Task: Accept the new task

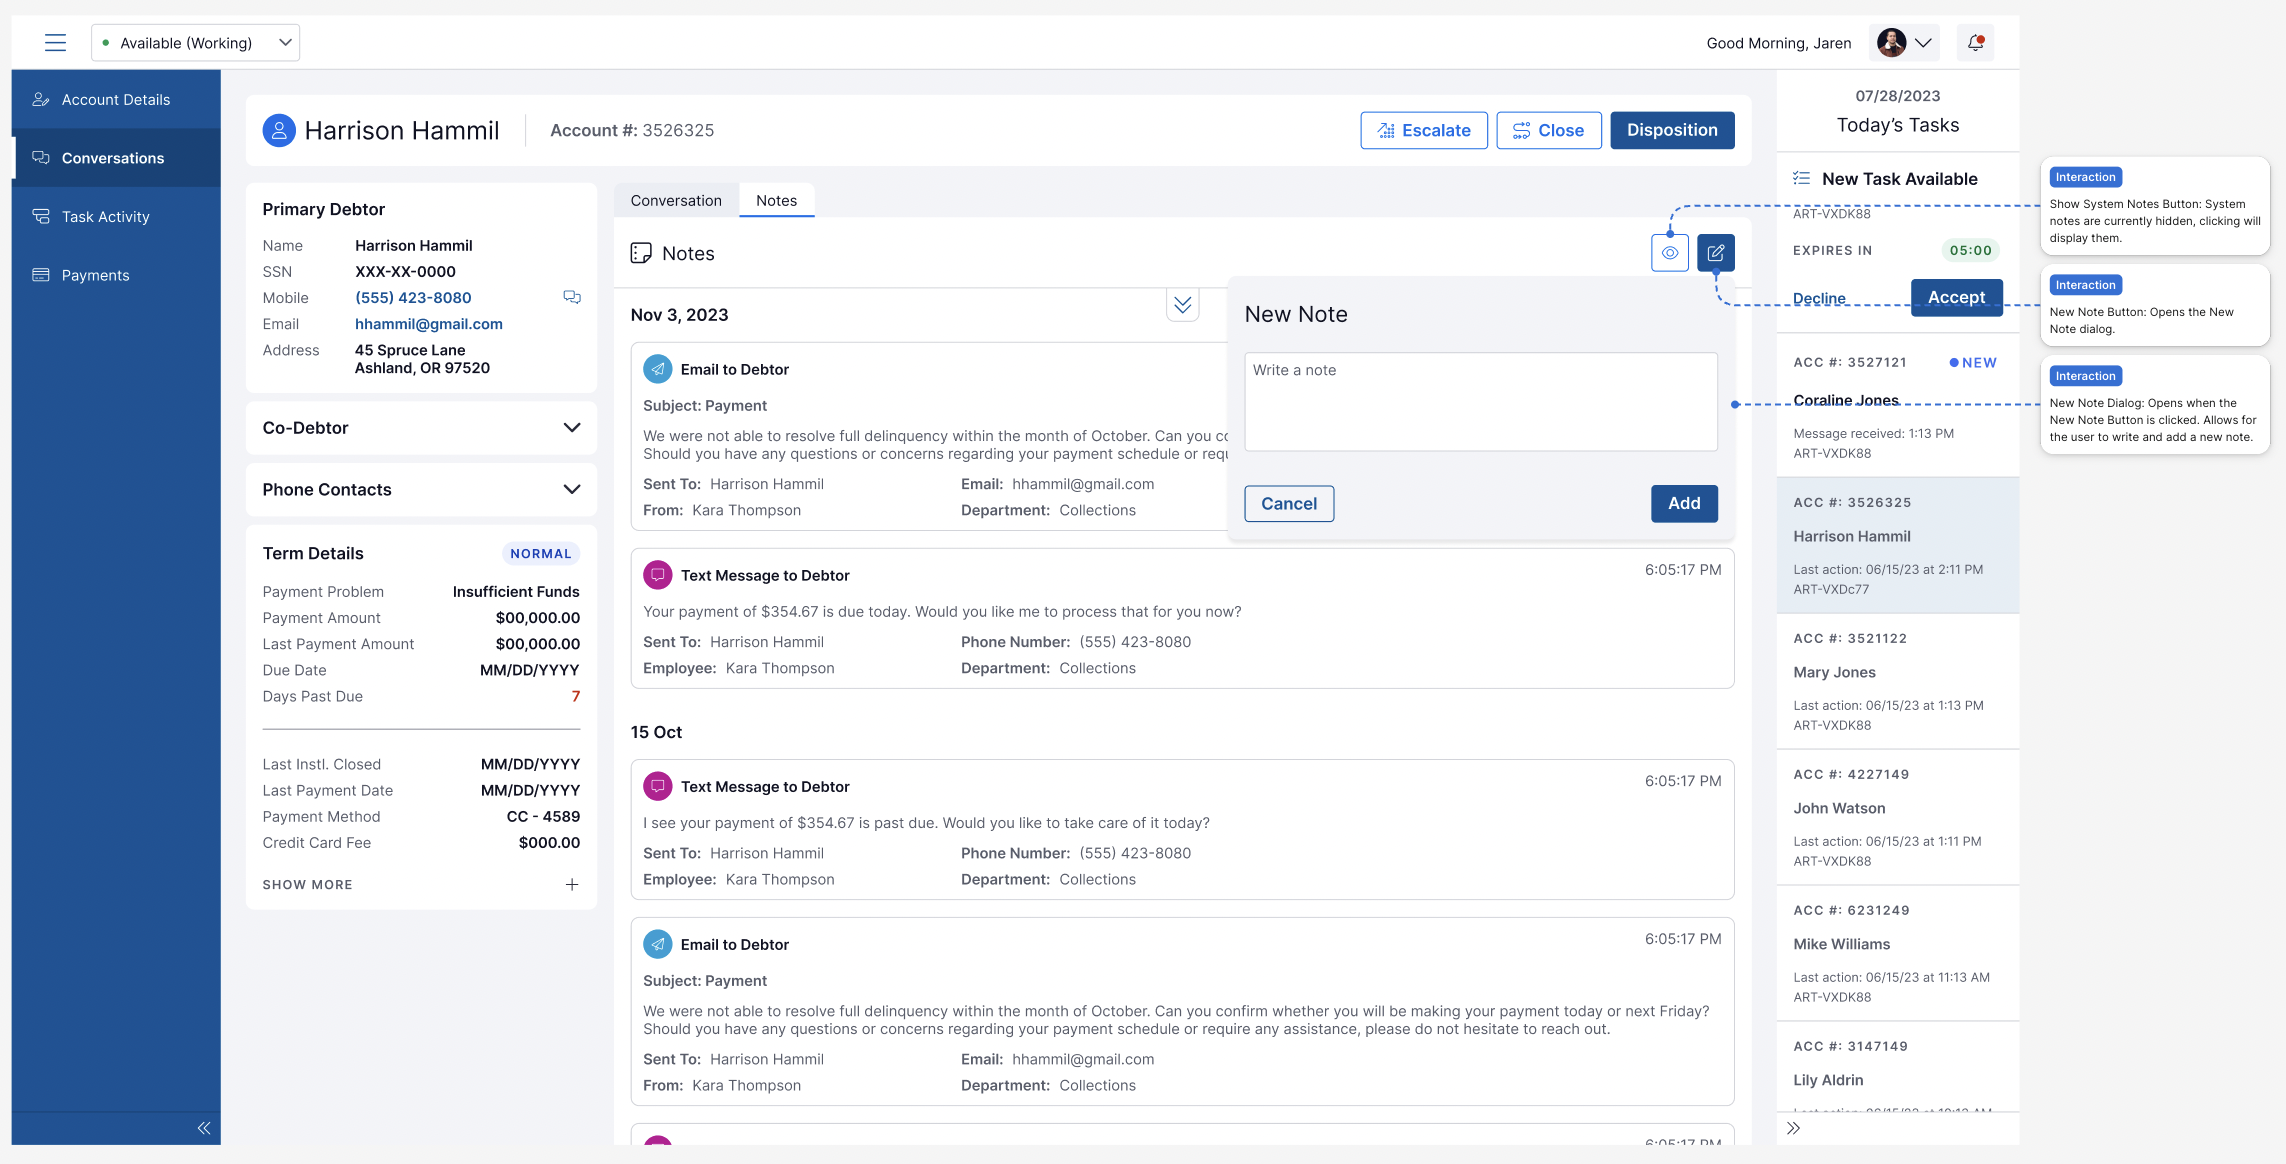Action: pos(1956,297)
